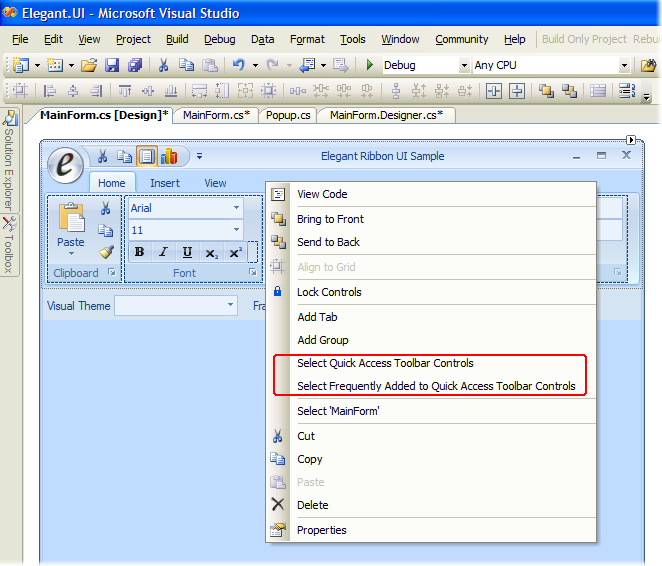Click Copy icon in Visual Studio toolbar
Viewport: 662px width, 566px height.
pyautogui.click(x=186, y=65)
